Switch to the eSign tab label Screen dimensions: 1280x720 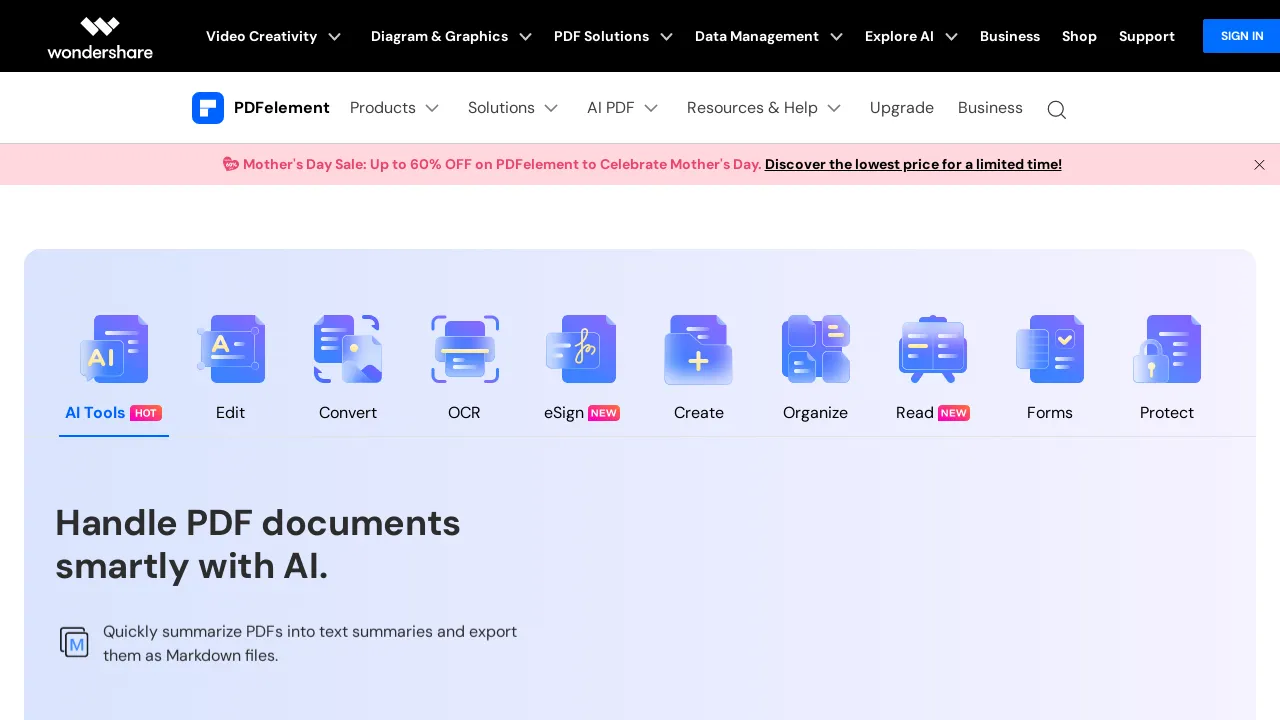564,413
